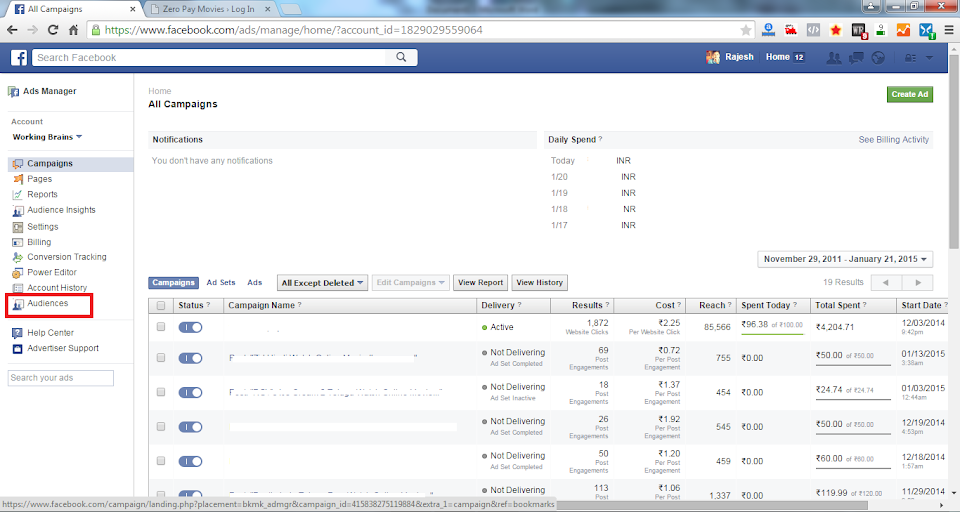The width and height of the screenshot is (960, 512).
Task: Switch to Zero Pay Movies browser tab
Action: tap(210, 9)
